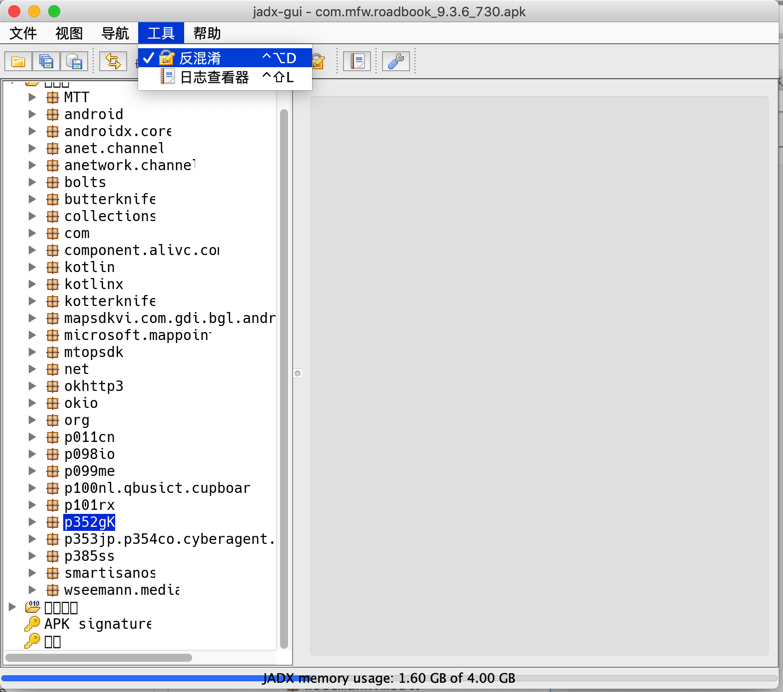Open the 视图 menu
The width and height of the screenshot is (783, 692).
pyautogui.click(x=69, y=33)
